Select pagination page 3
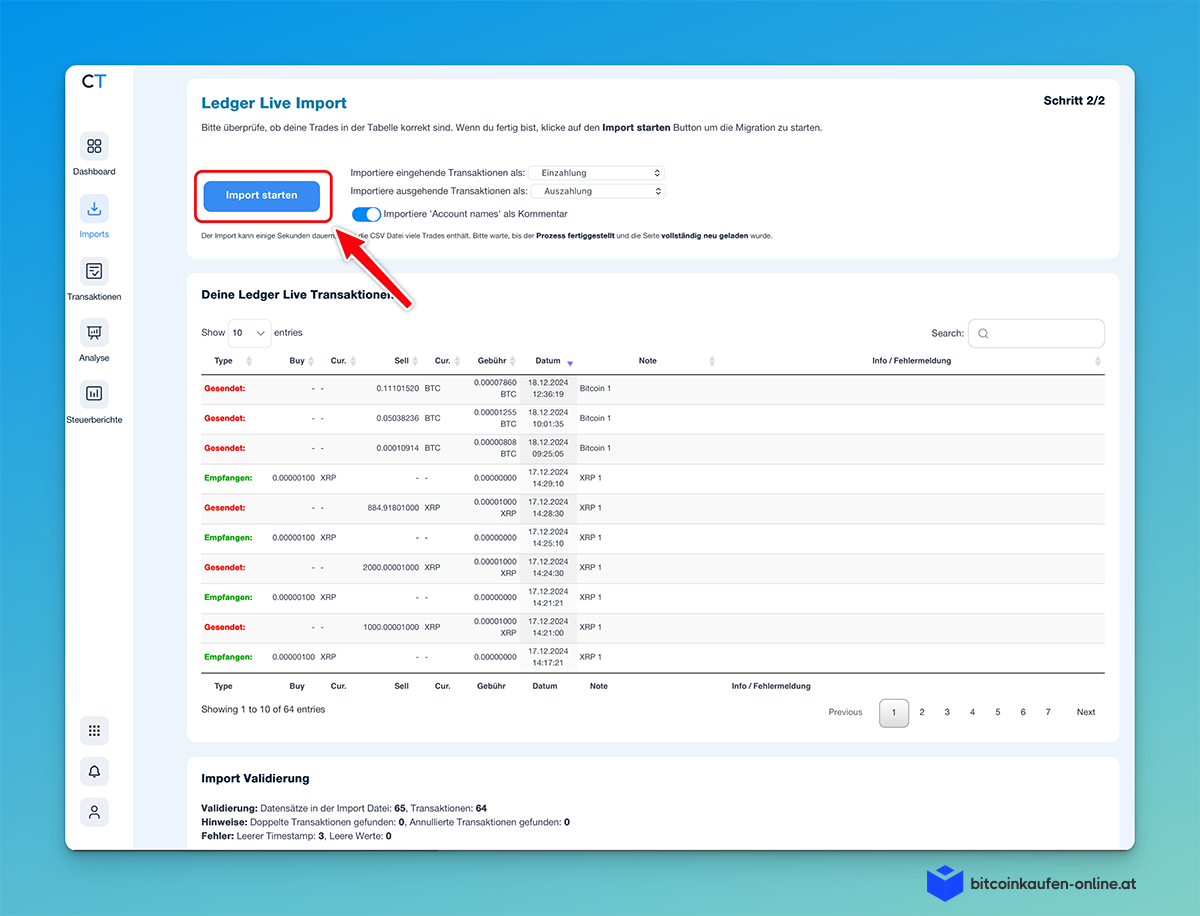 coord(947,712)
